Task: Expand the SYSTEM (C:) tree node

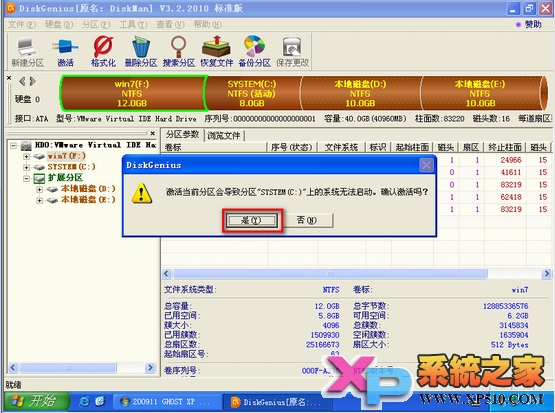Action: (26, 167)
